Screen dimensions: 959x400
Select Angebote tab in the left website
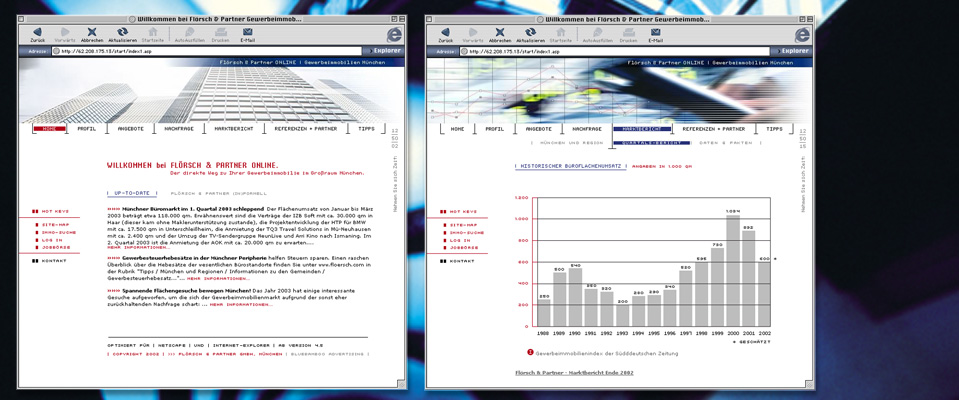133,129
